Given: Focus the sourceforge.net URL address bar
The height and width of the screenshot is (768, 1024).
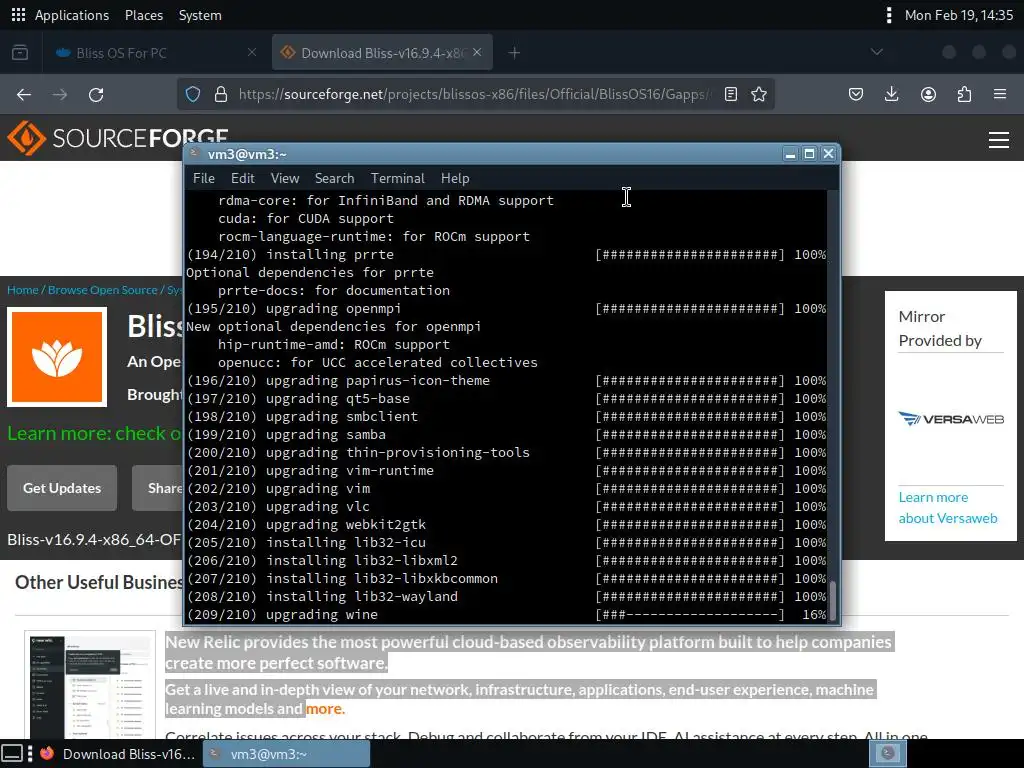Looking at the screenshot, I should (x=473, y=95).
